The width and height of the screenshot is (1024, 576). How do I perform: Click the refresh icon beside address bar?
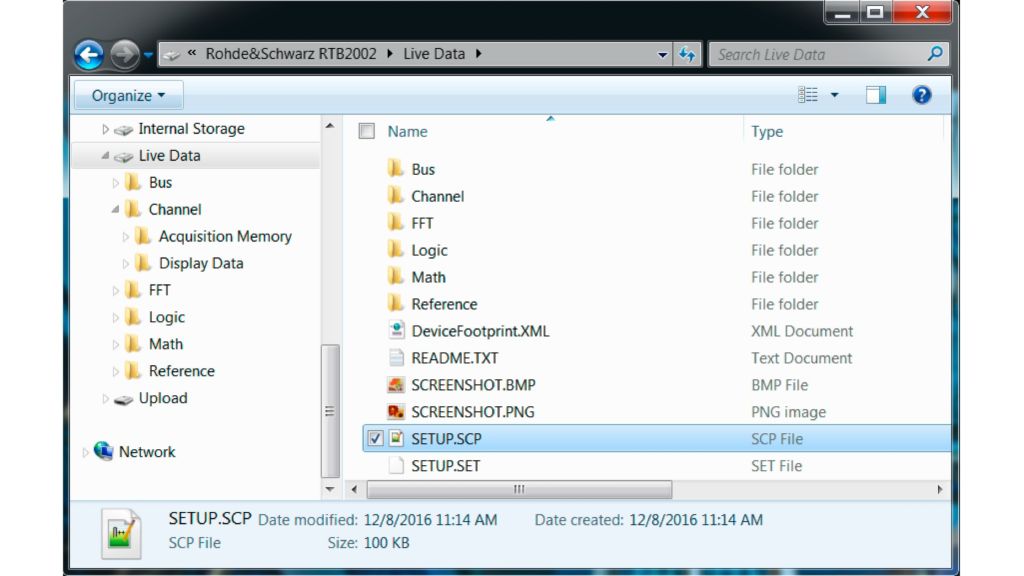688,55
